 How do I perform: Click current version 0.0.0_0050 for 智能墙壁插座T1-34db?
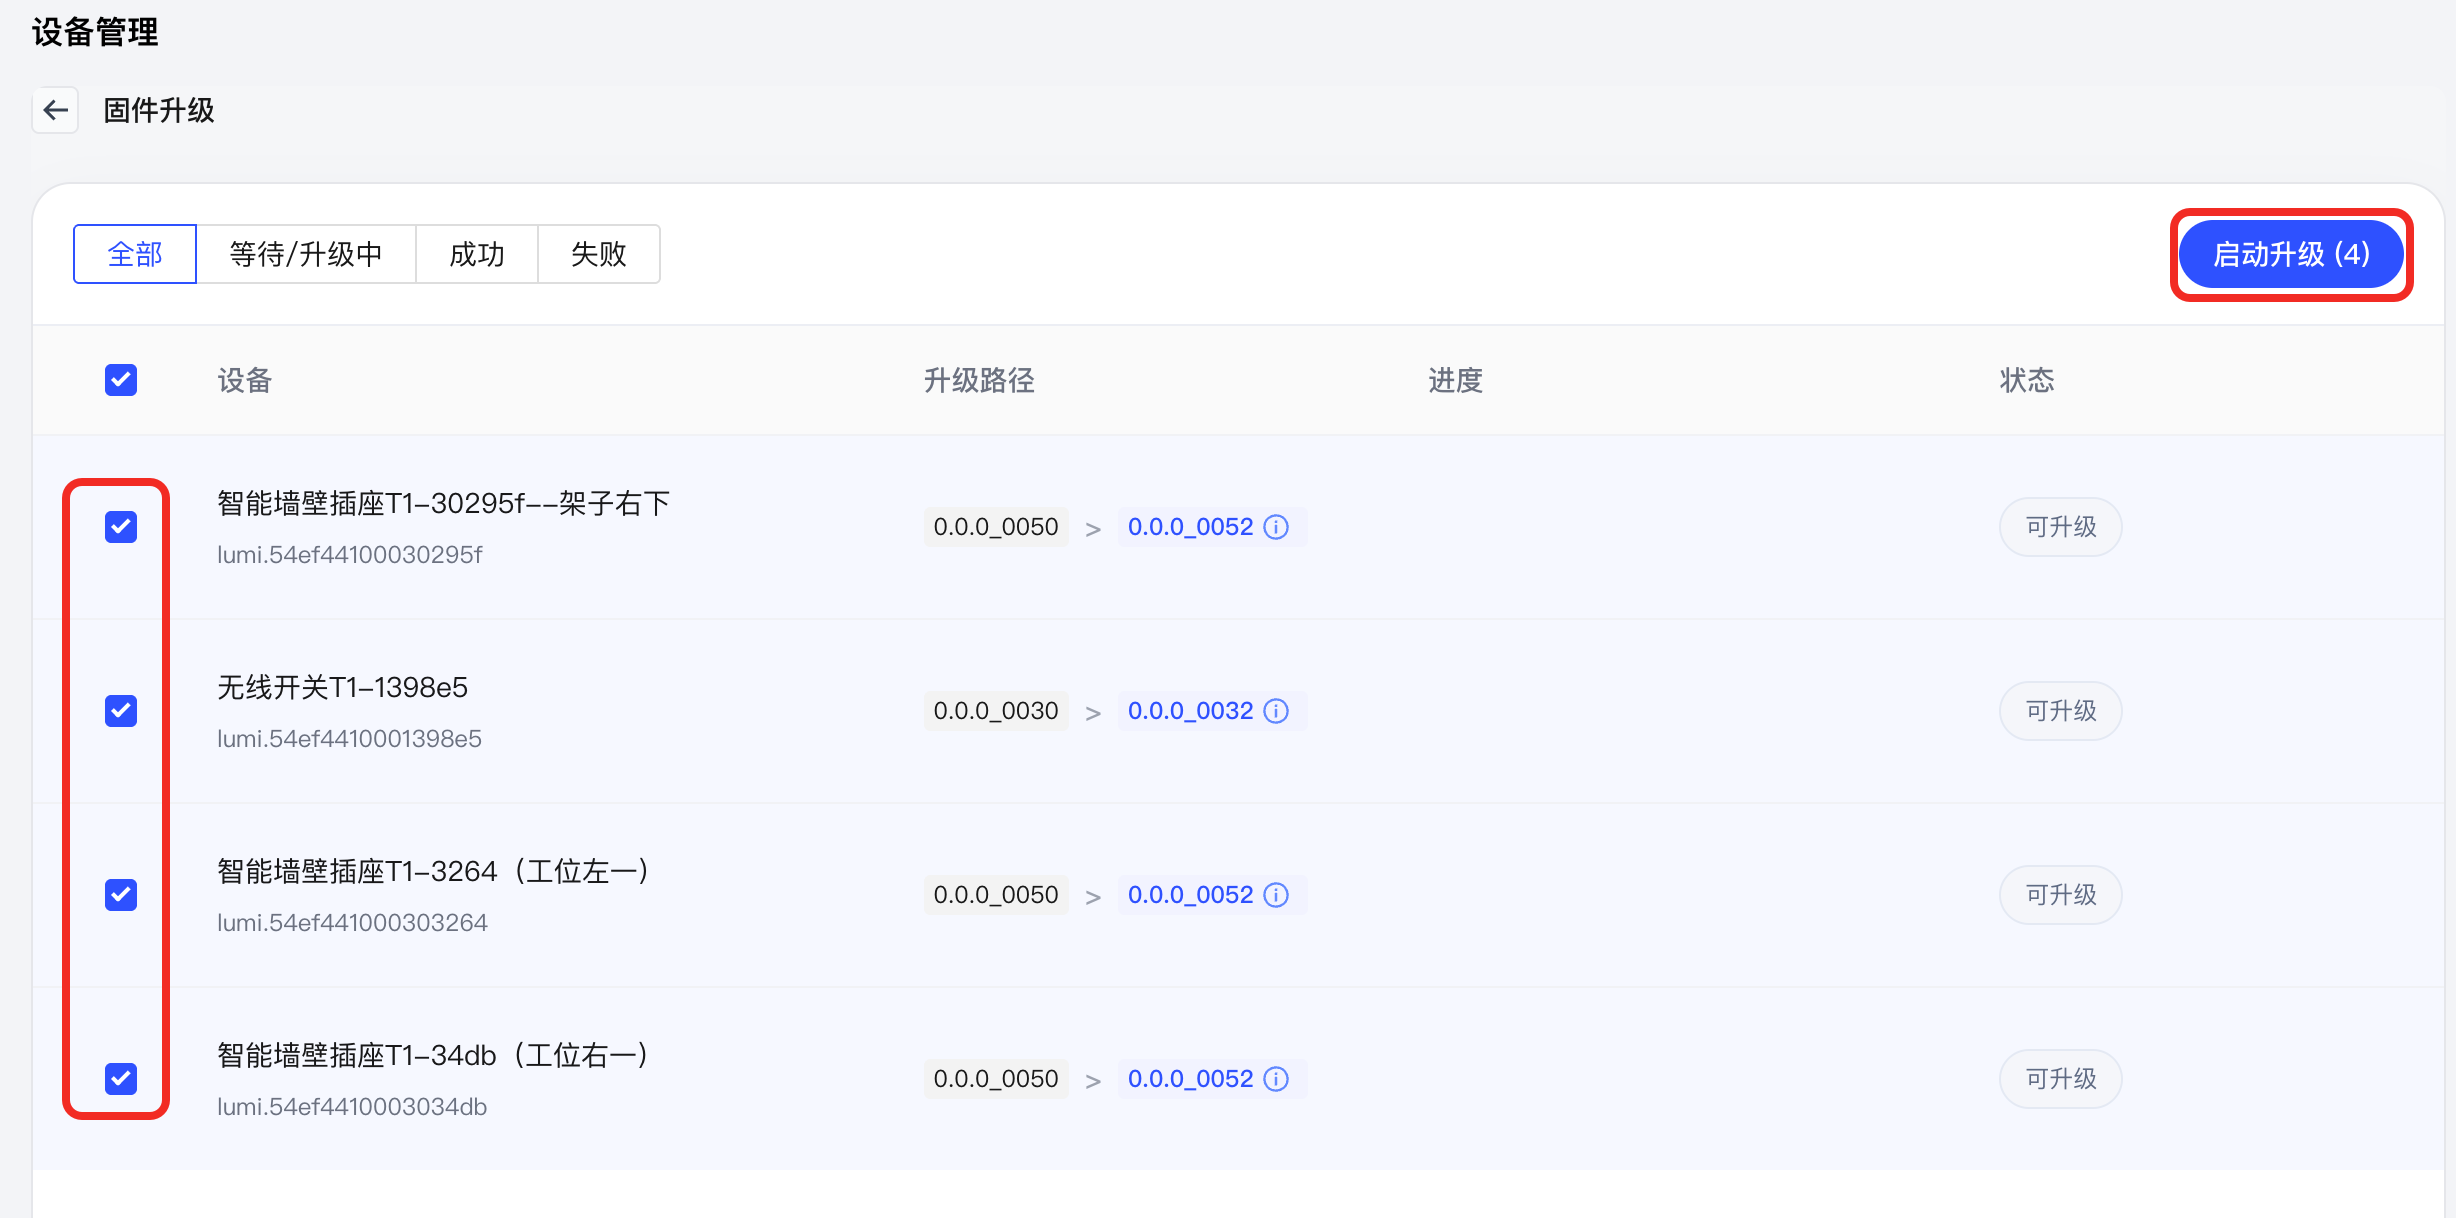pyautogui.click(x=996, y=1079)
